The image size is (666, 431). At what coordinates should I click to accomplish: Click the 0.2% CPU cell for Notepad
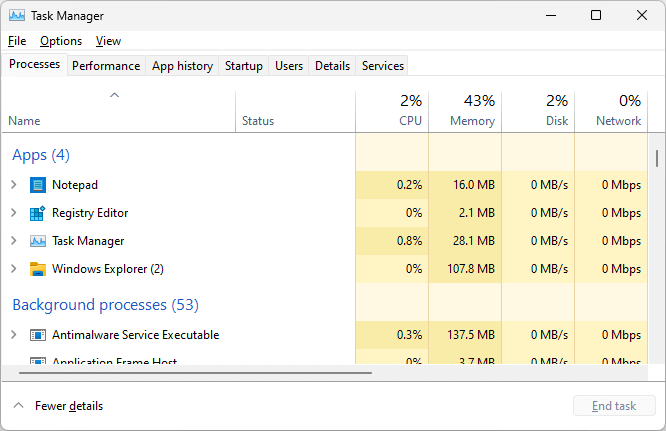pyautogui.click(x=392, y=185)
